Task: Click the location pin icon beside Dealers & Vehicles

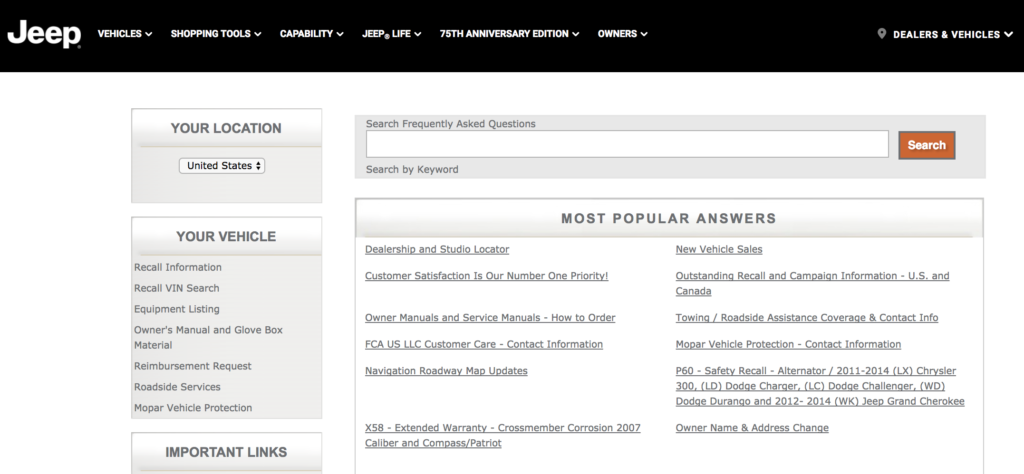Action: coord(882,34)
